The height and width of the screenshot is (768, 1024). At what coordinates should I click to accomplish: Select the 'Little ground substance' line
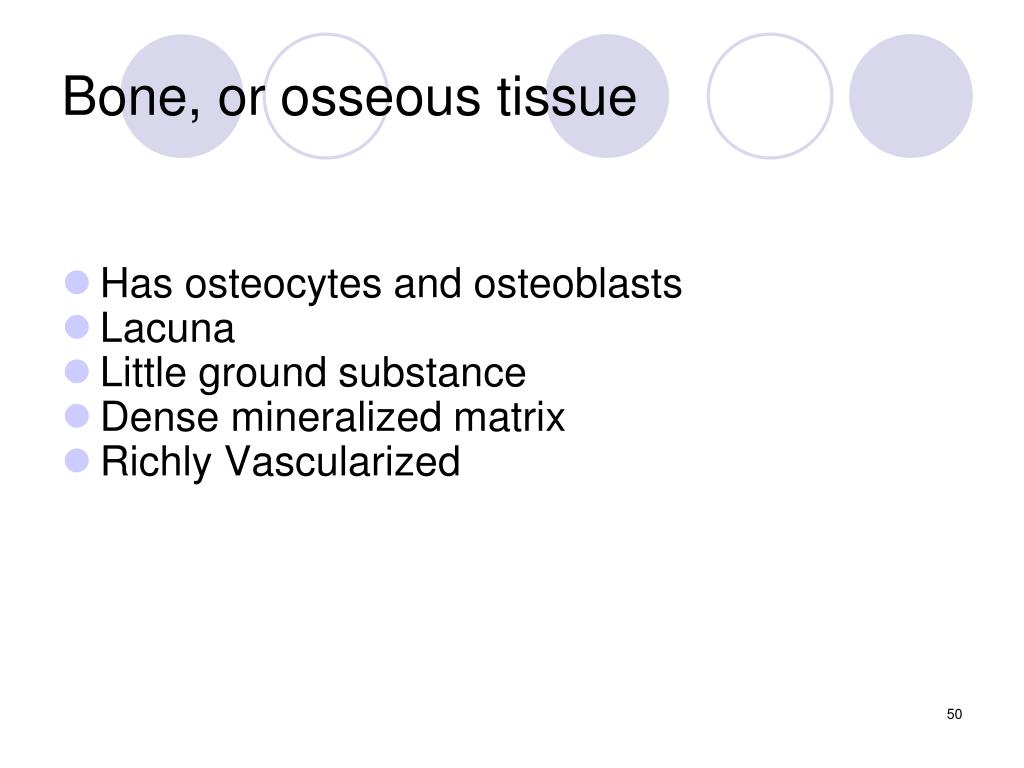313,374
